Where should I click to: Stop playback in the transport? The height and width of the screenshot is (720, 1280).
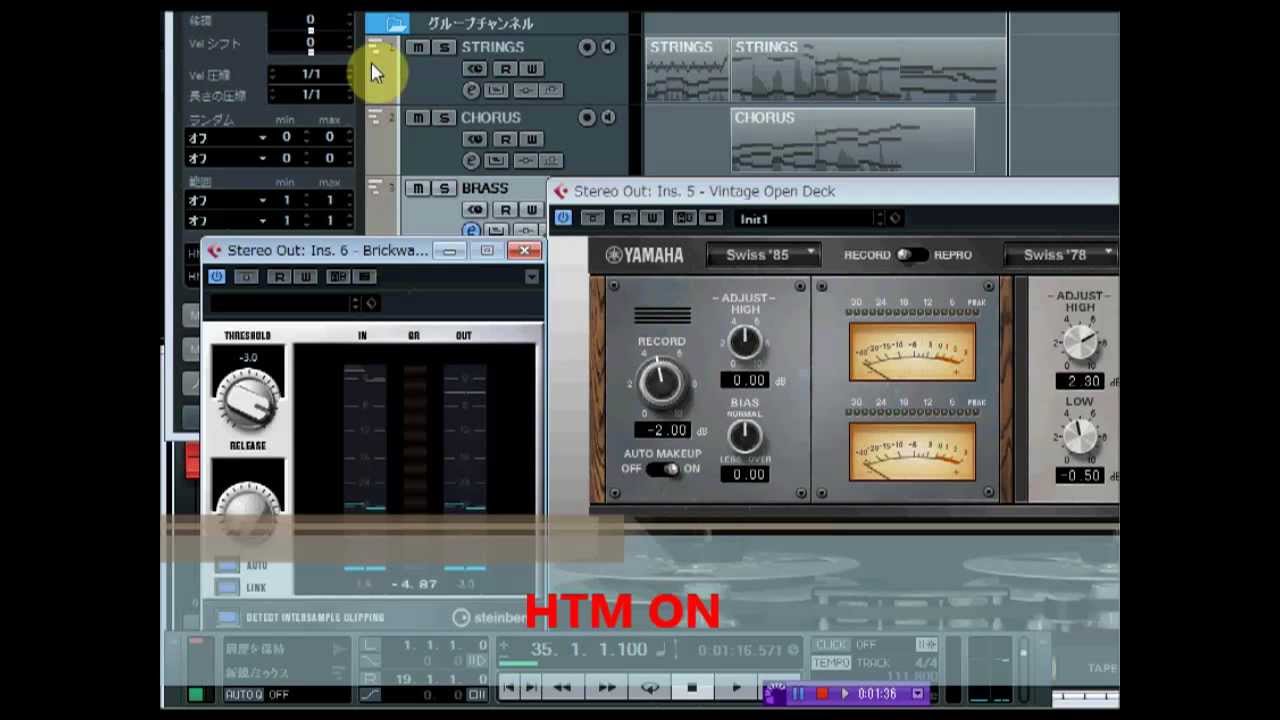(692, 688)
